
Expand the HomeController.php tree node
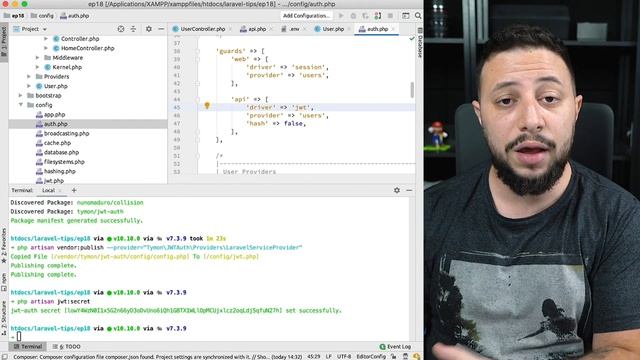tap(46, 48)
